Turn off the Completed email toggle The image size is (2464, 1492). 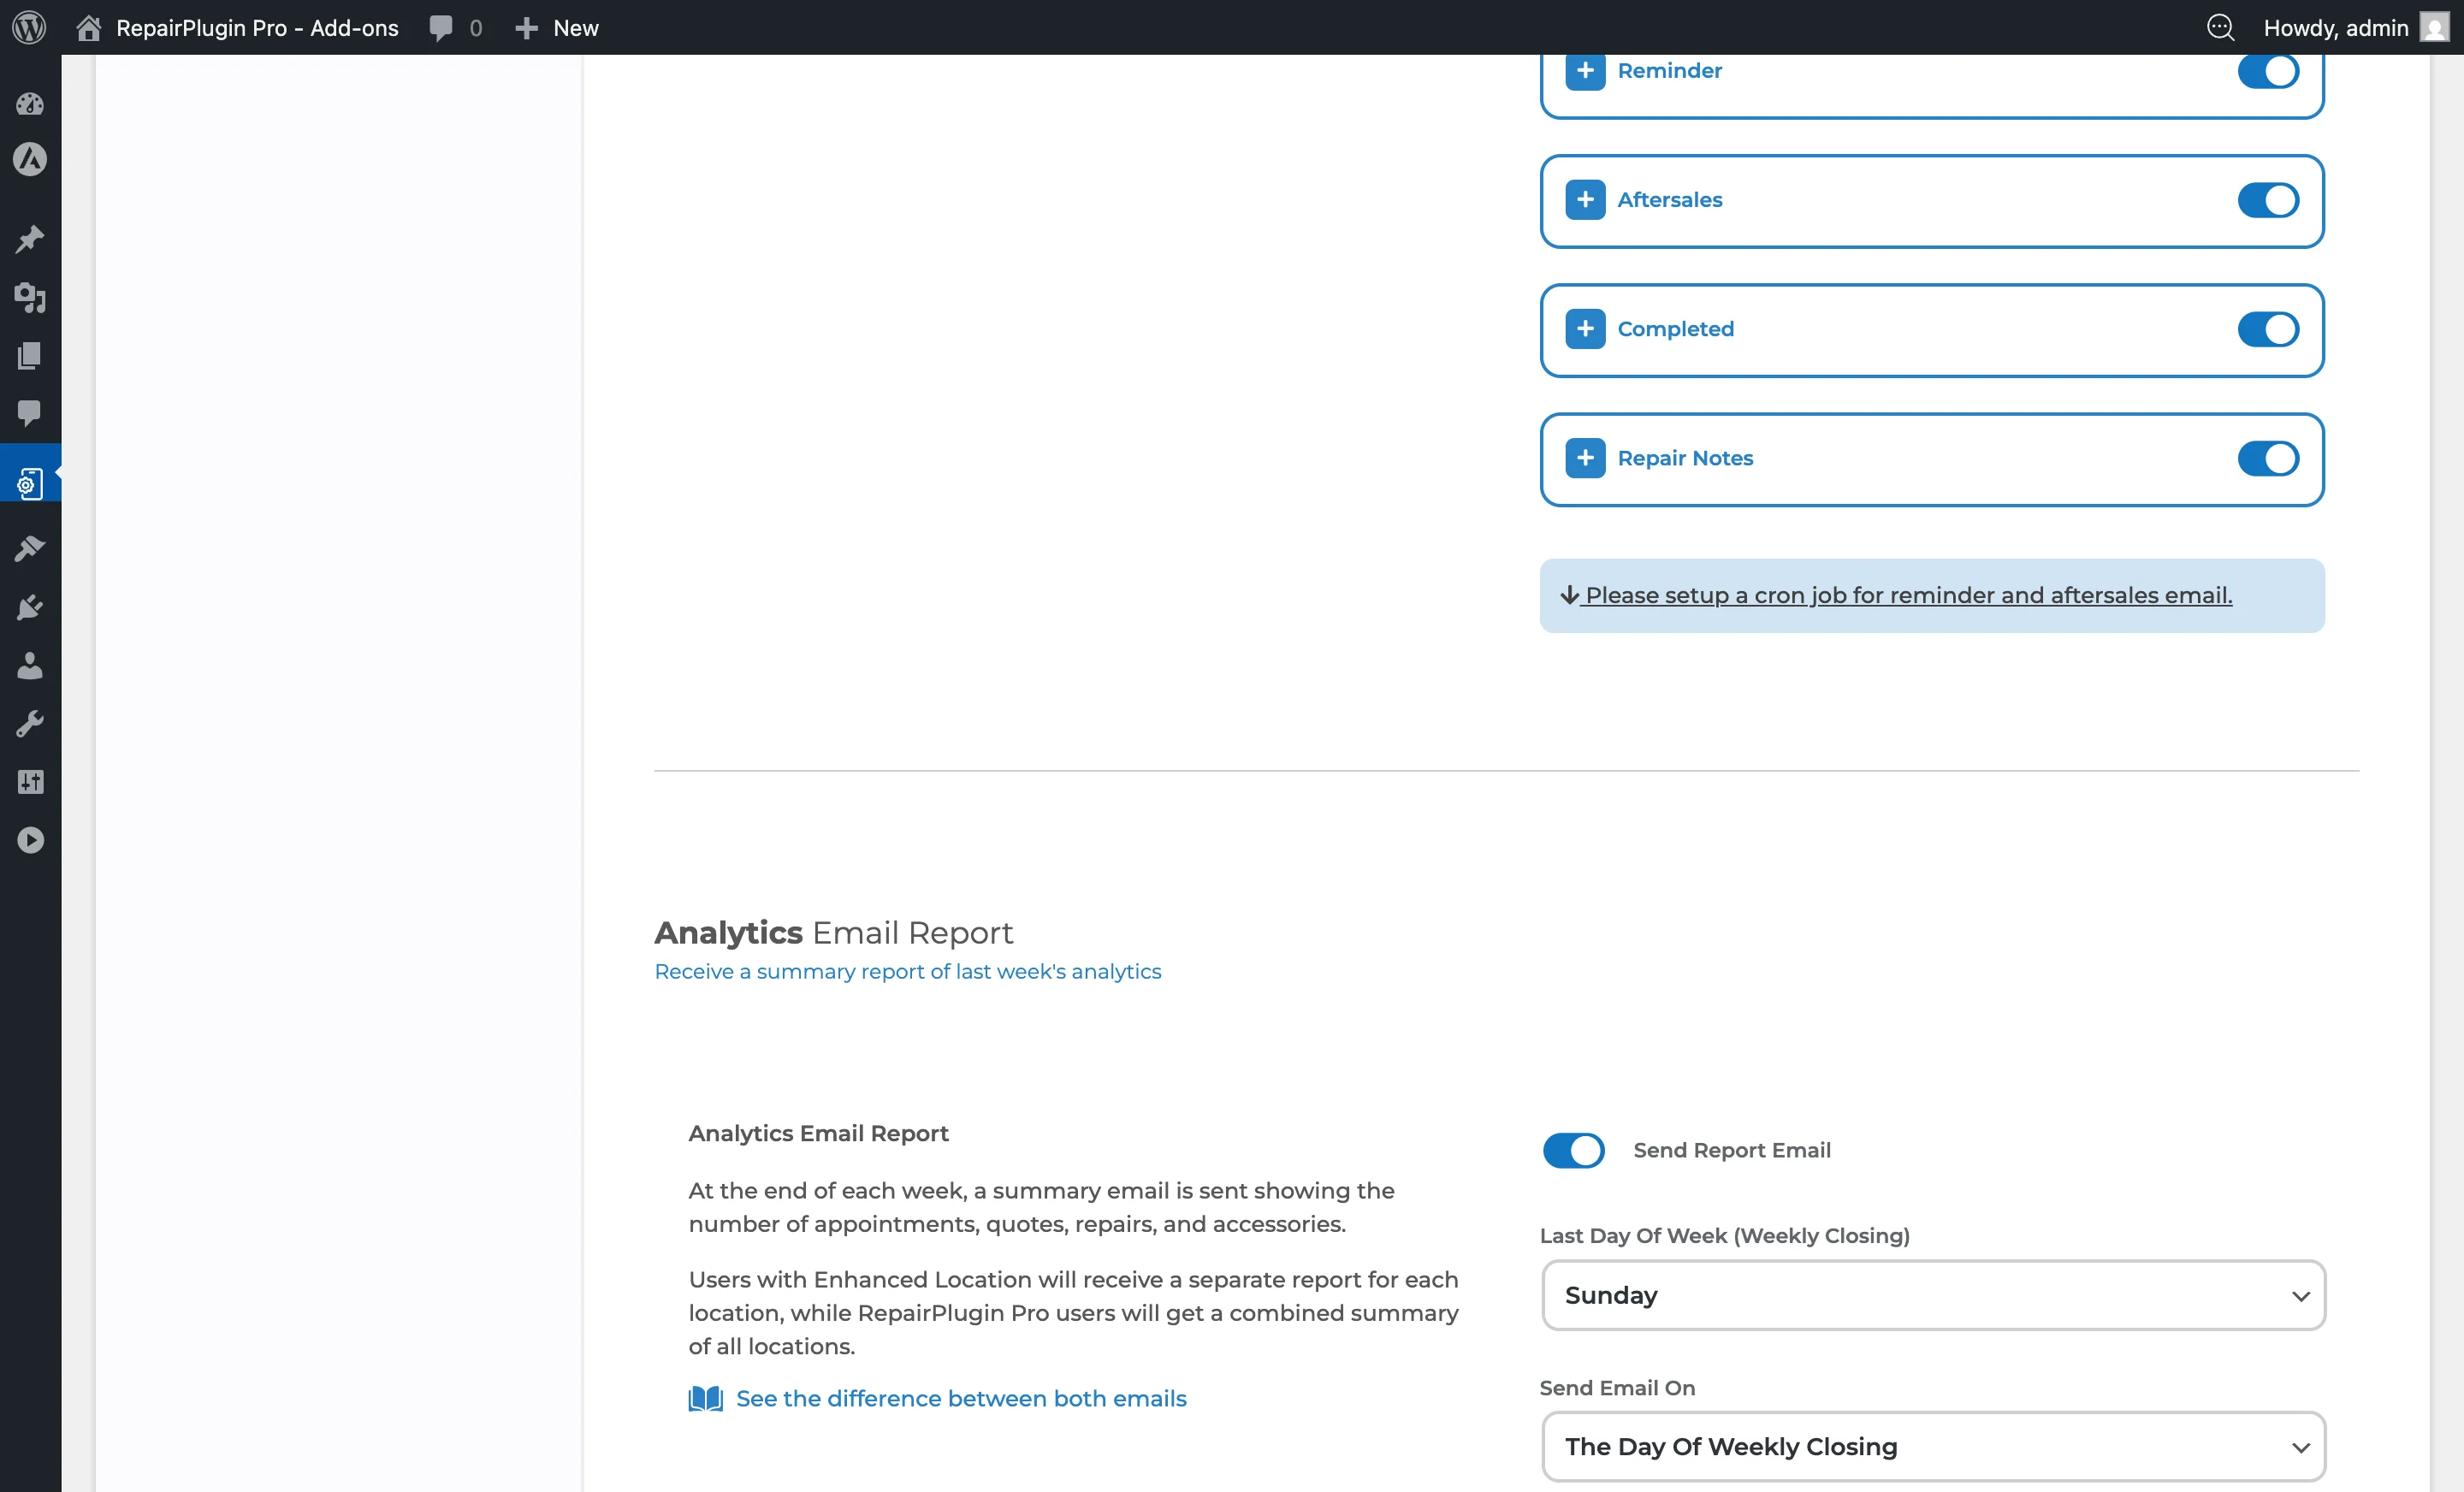click(x=2267, y=329)
